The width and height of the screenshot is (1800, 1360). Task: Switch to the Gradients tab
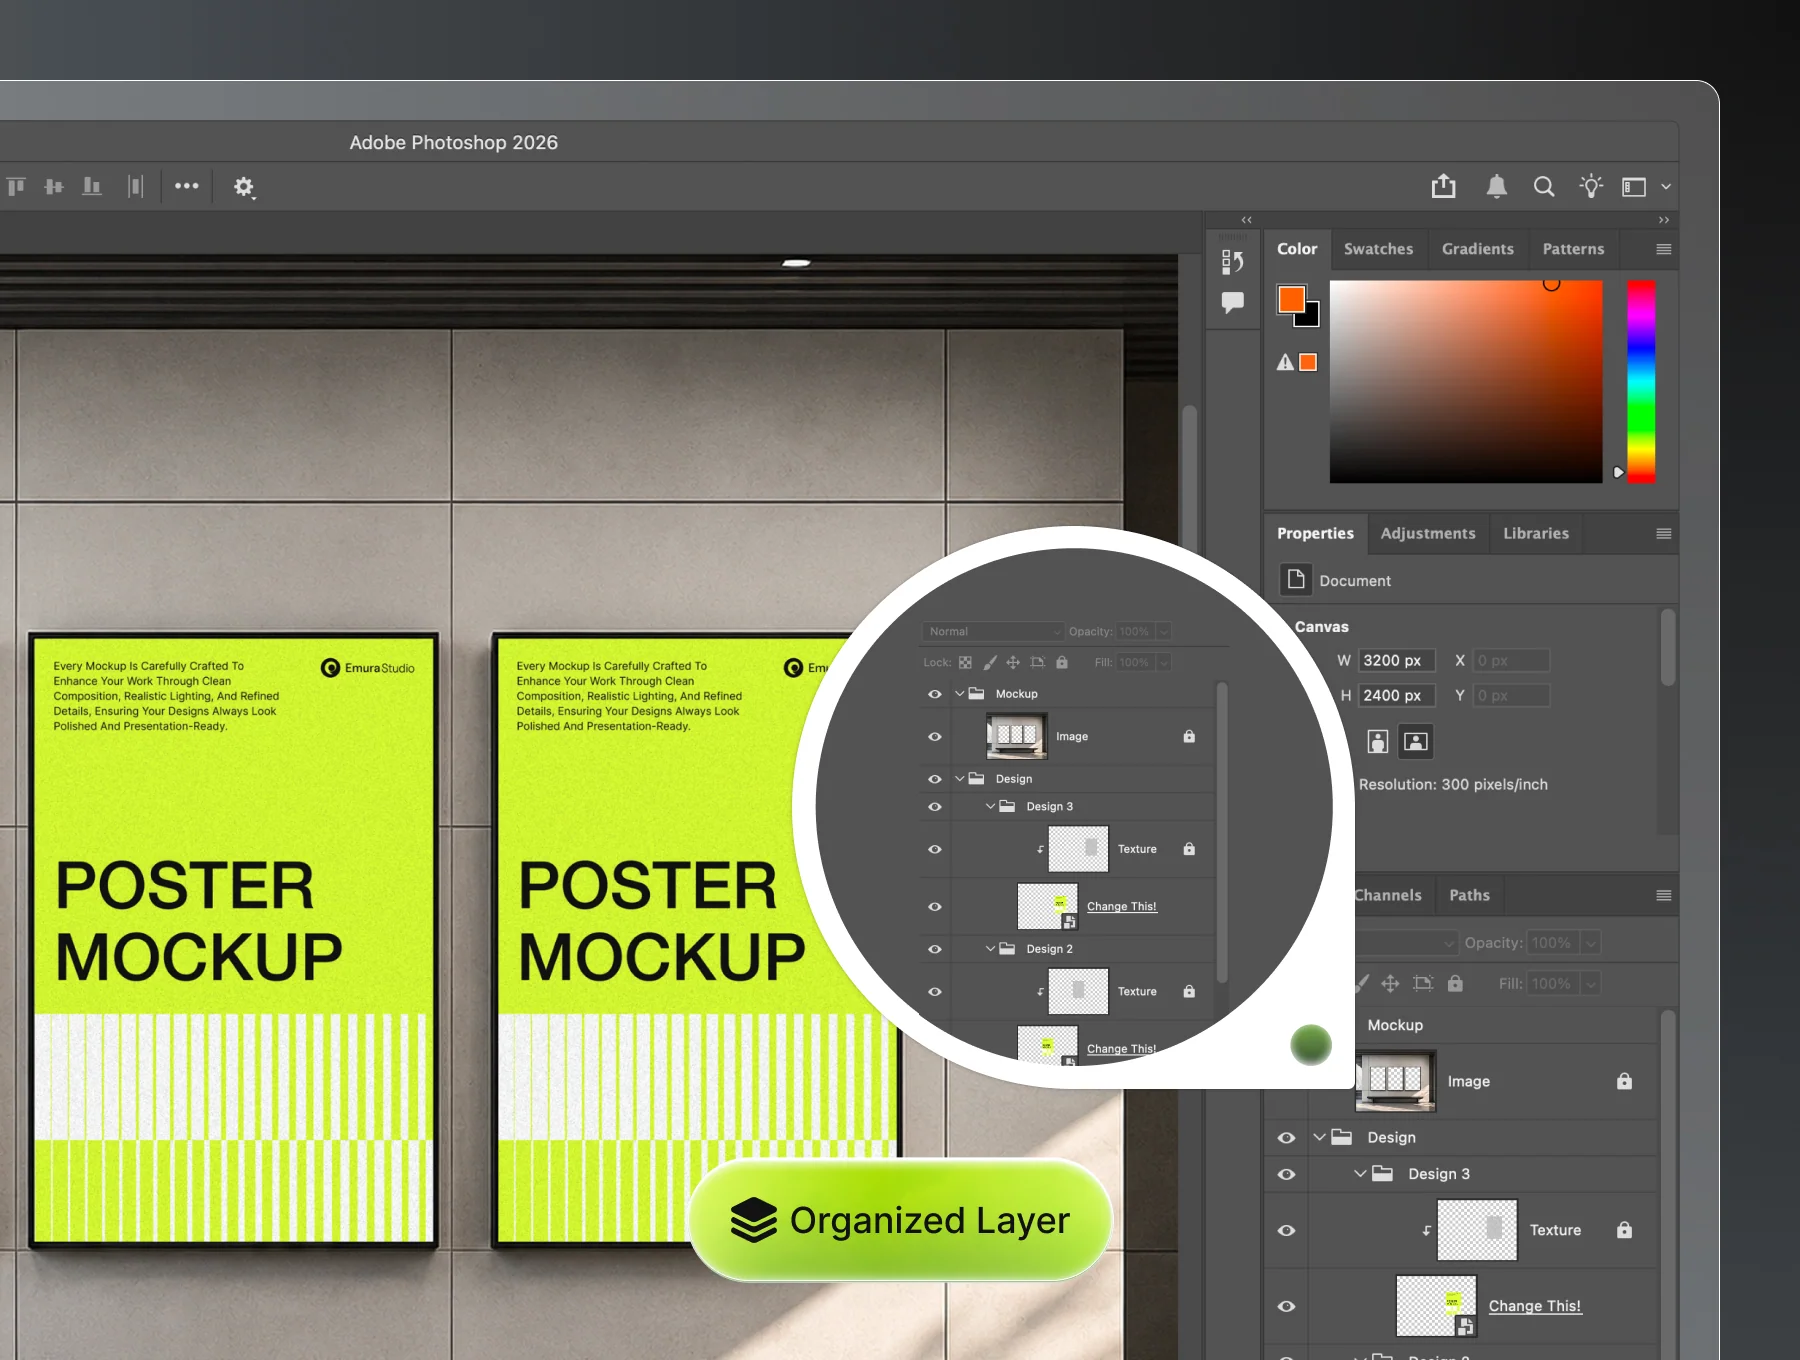1477,249
